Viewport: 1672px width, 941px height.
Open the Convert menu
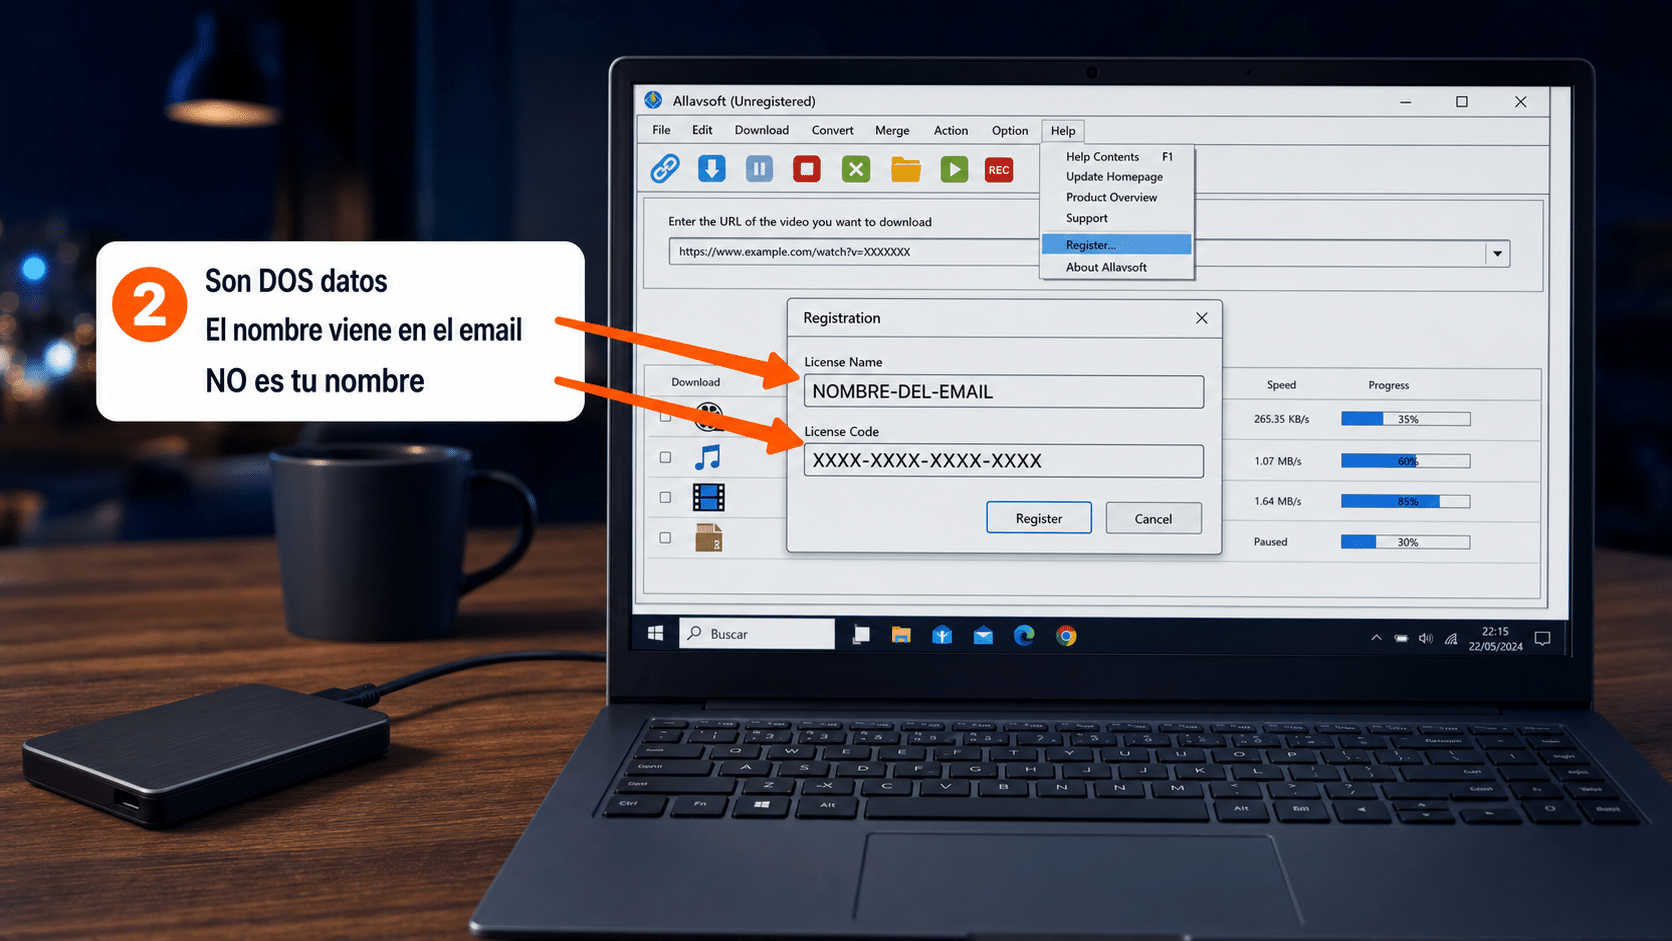(833, 130)
